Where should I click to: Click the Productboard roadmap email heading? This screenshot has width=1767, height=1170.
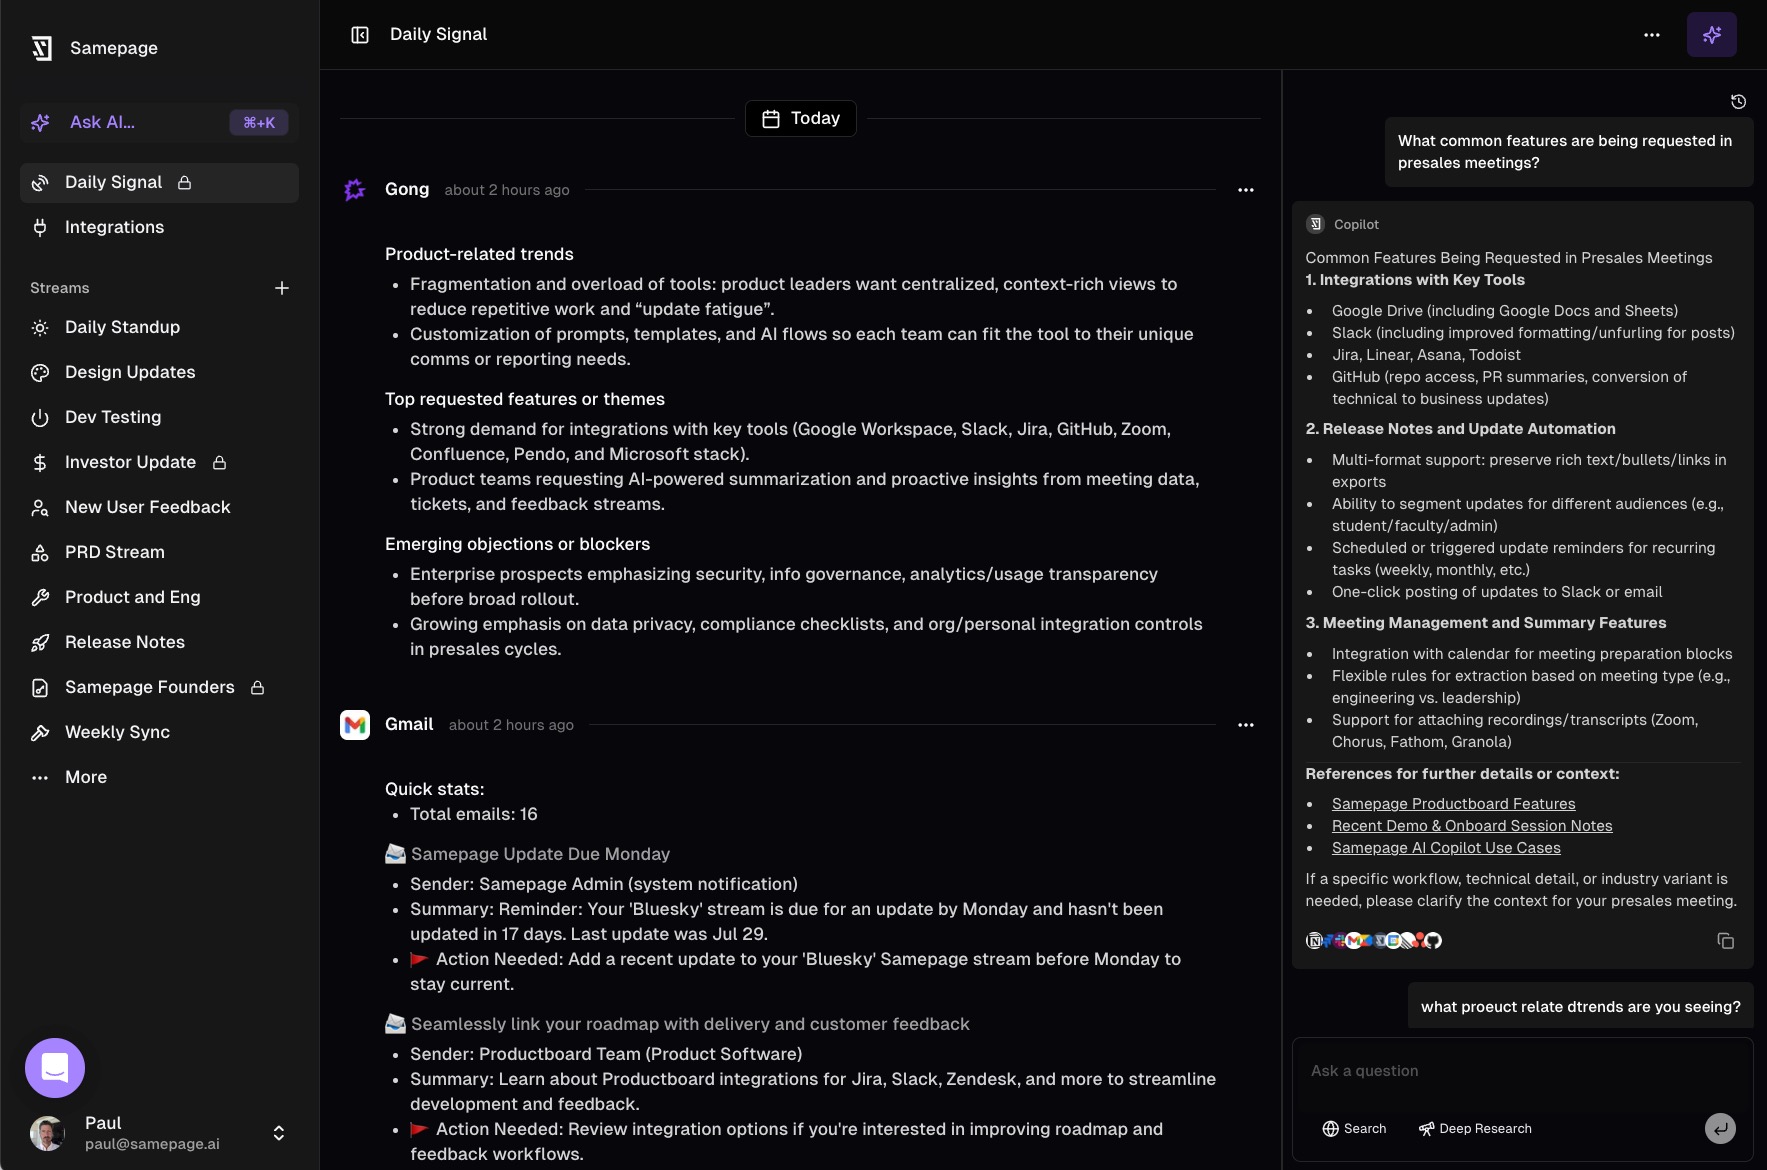point(690,1024)
